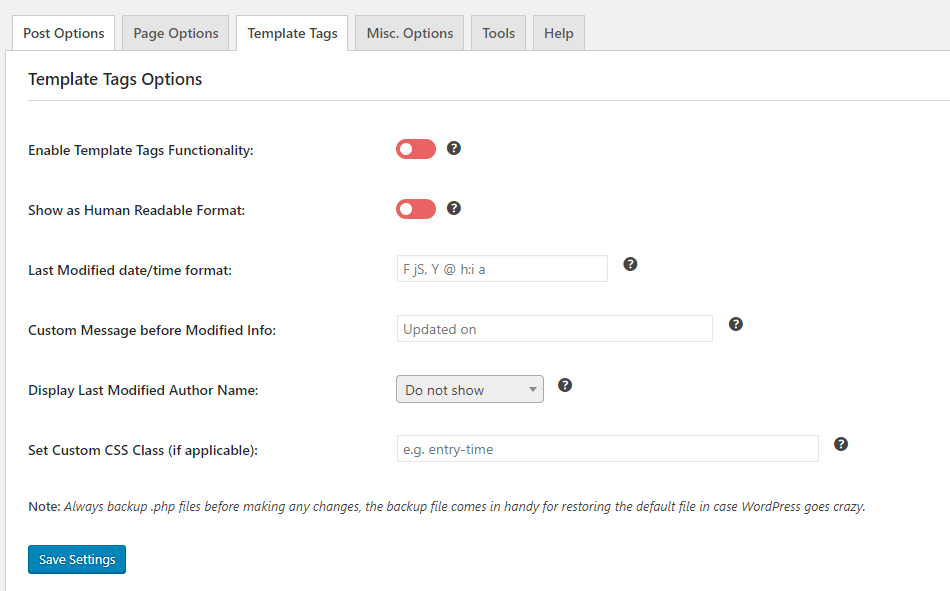The image size is (950, 591).
Task: Click dropdown arrow of Display Author Name select
Action: coord(533,390)
